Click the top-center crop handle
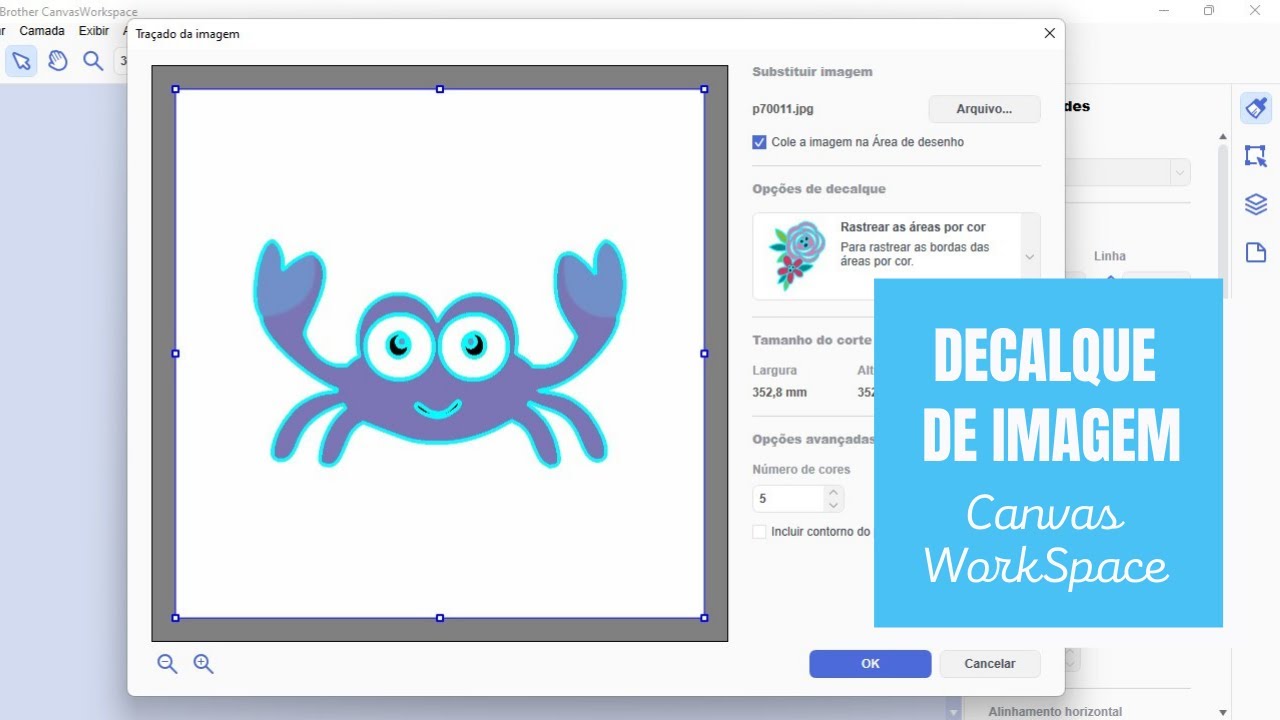Image resolution: width=1280 pixels, height=720 pixels. pyautogui.click(x=440, y=89)
